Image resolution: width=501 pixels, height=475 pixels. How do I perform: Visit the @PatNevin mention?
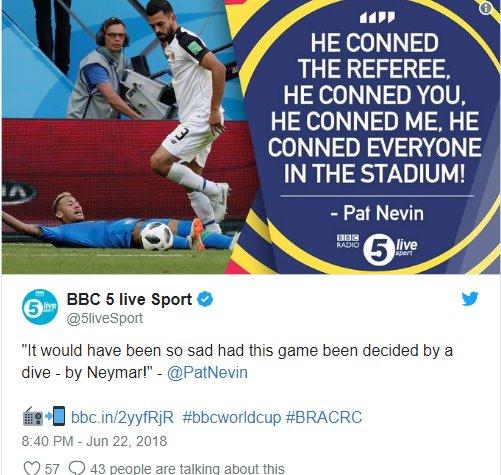(x=207, y=372)
